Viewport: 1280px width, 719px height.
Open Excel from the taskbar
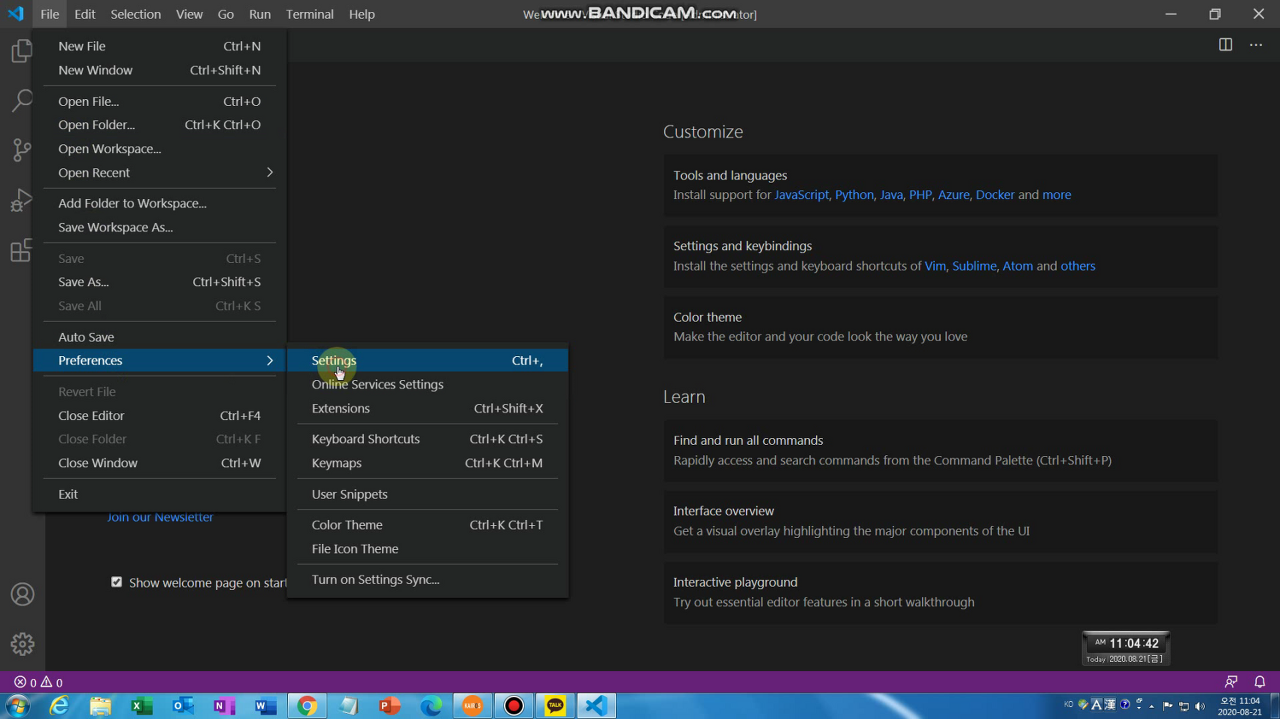141,706
